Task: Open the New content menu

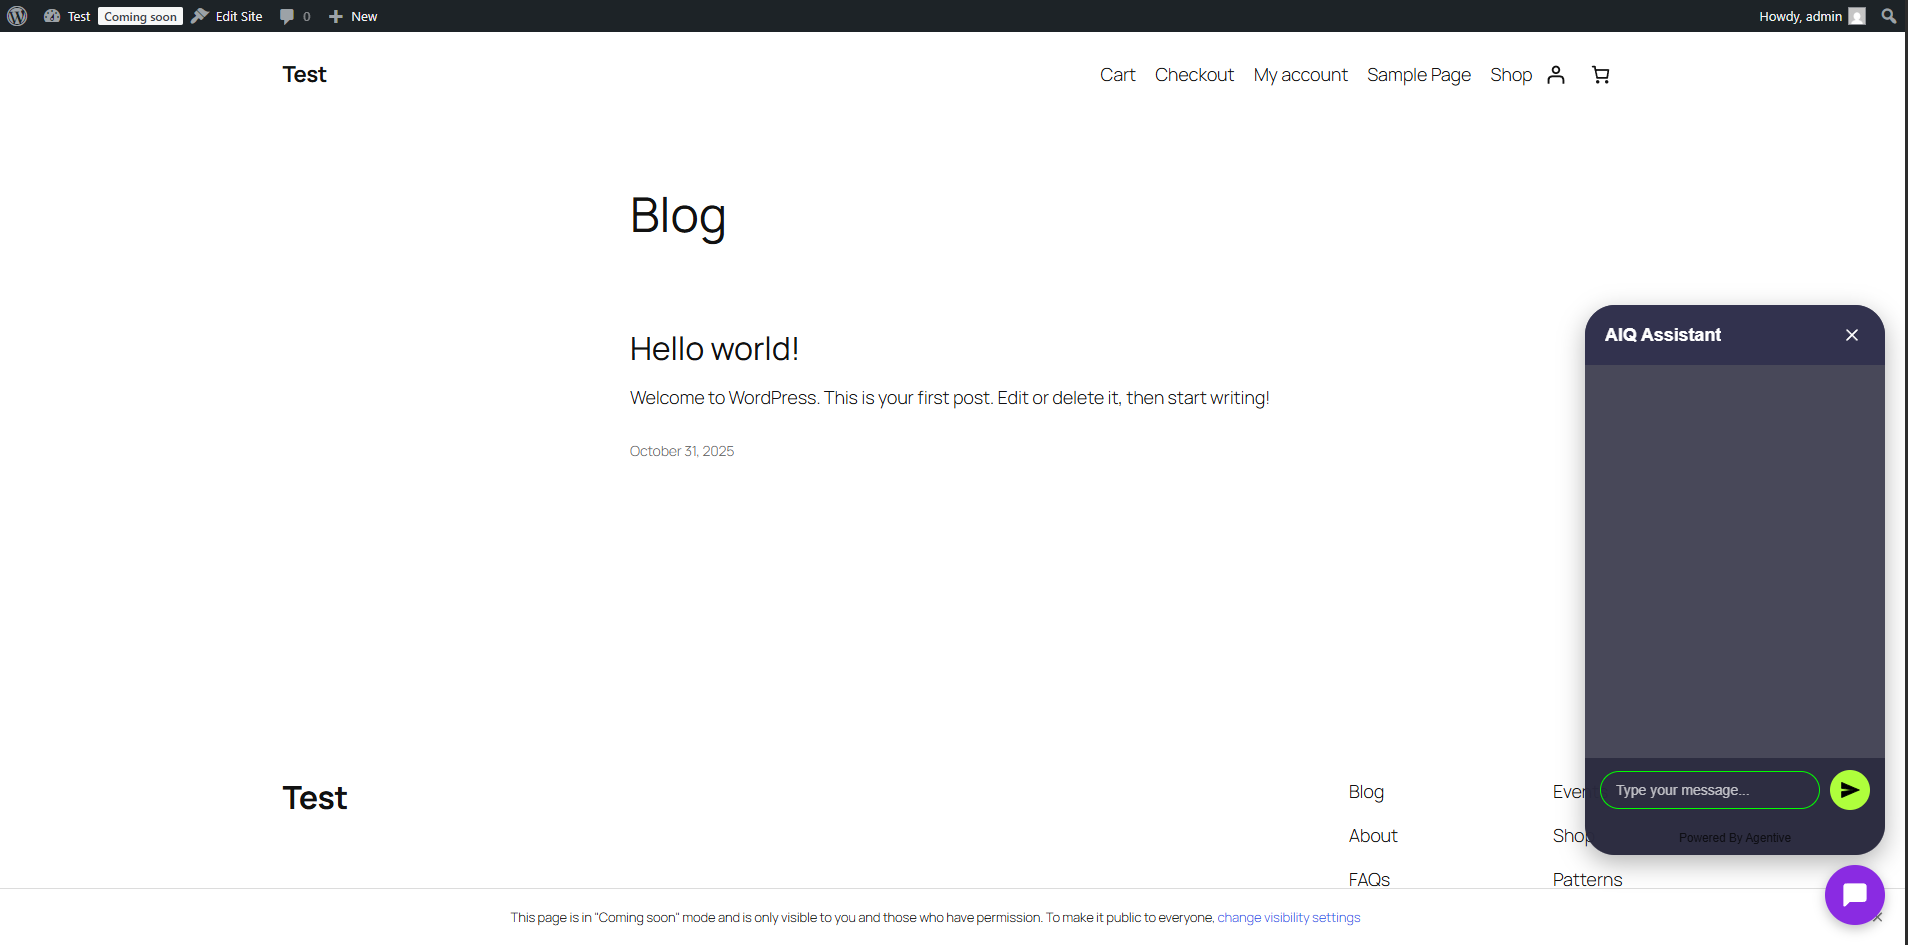Action: coord(353,16)
